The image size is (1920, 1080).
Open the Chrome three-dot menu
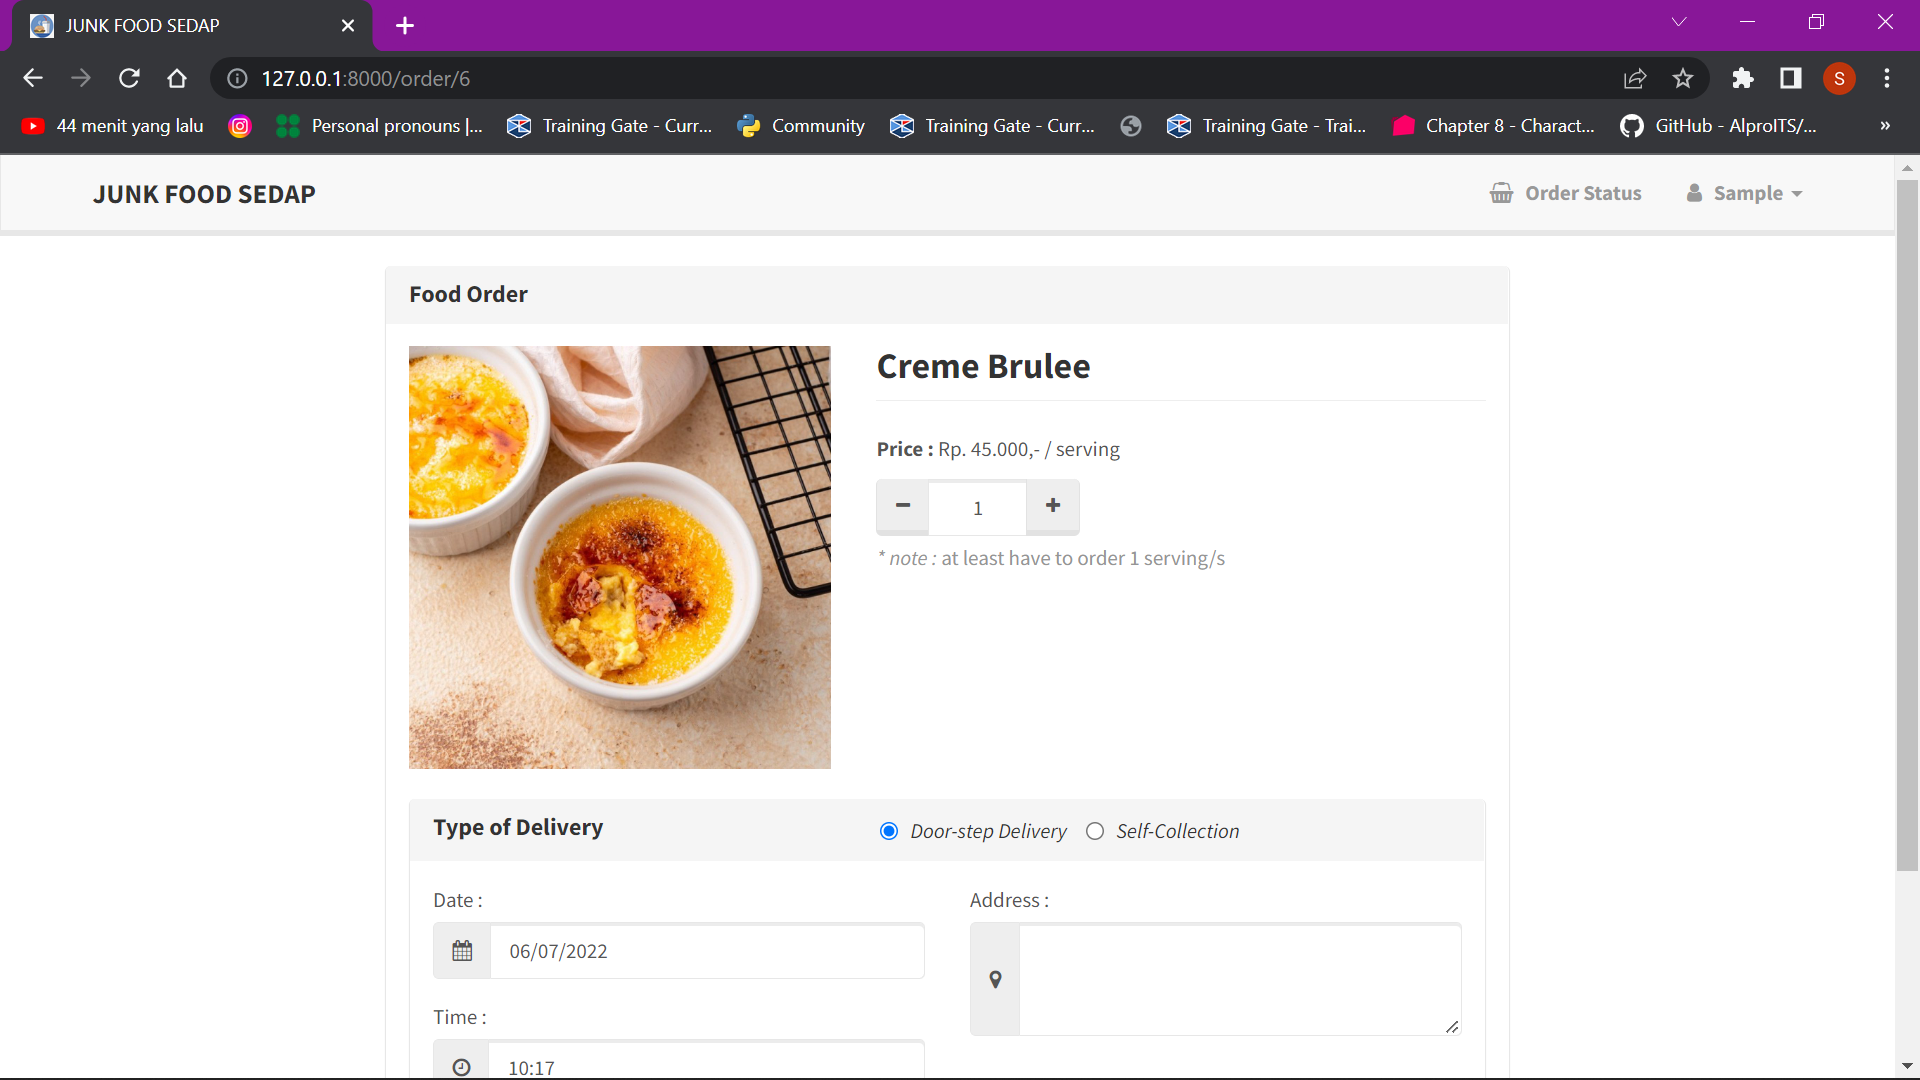pyautogui.click(x=1887, y=78)
